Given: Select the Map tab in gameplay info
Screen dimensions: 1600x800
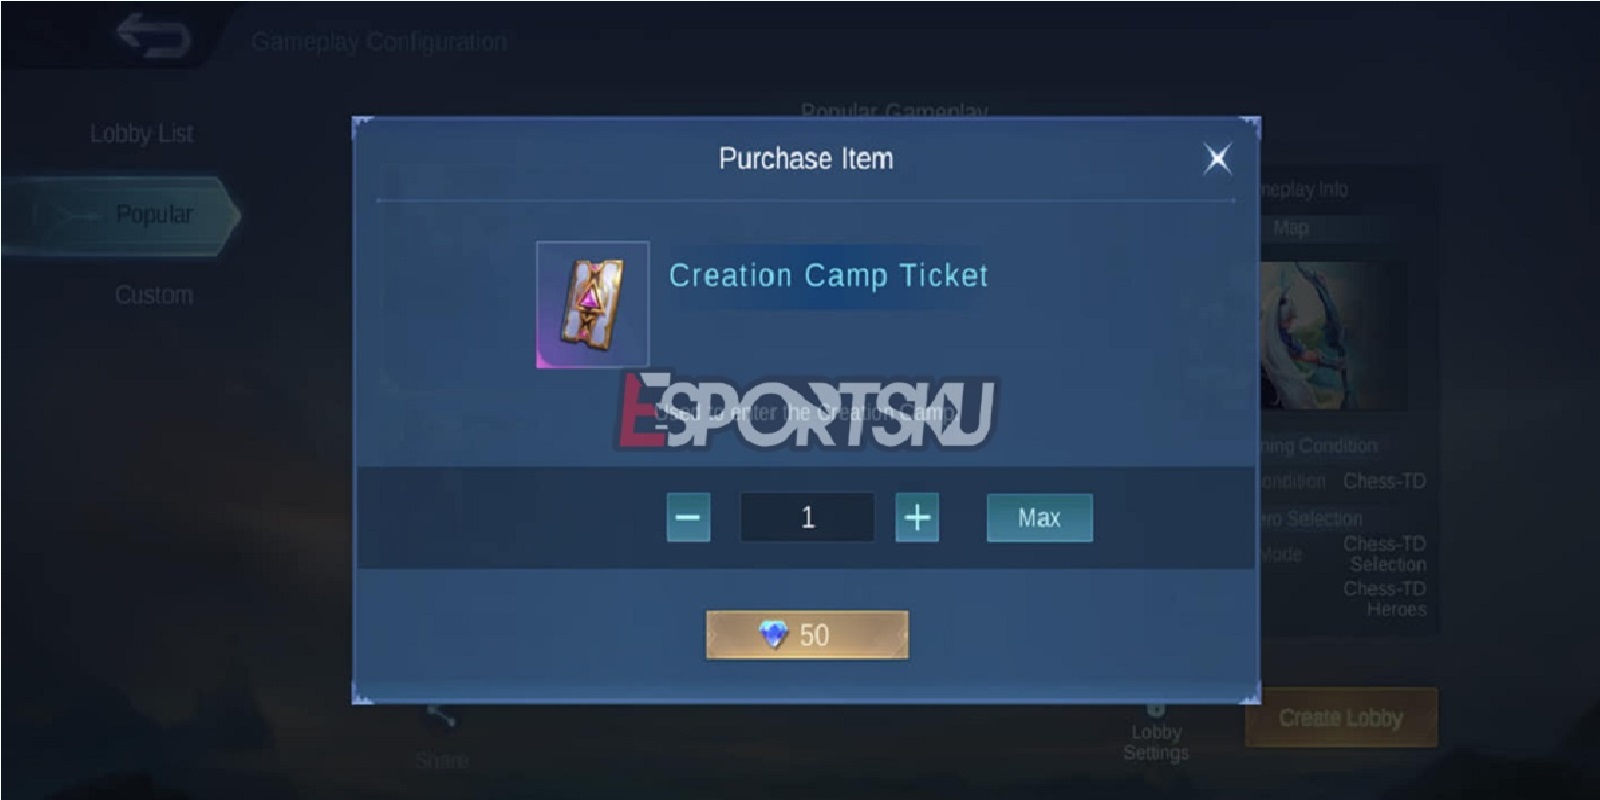Looking at the screenshot, I should [1291, 228].
